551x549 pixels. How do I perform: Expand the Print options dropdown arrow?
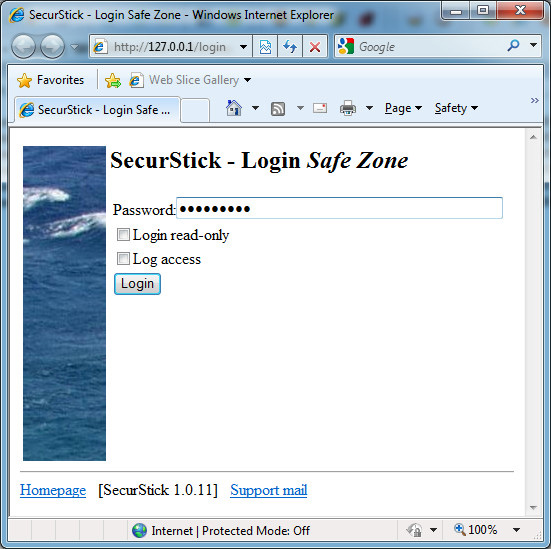369,108
